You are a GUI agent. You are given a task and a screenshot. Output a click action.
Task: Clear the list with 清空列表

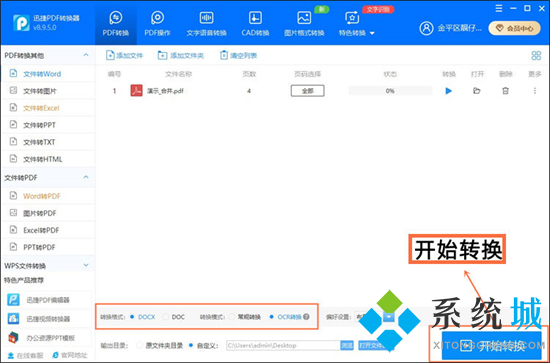click(x=239, y=55)
